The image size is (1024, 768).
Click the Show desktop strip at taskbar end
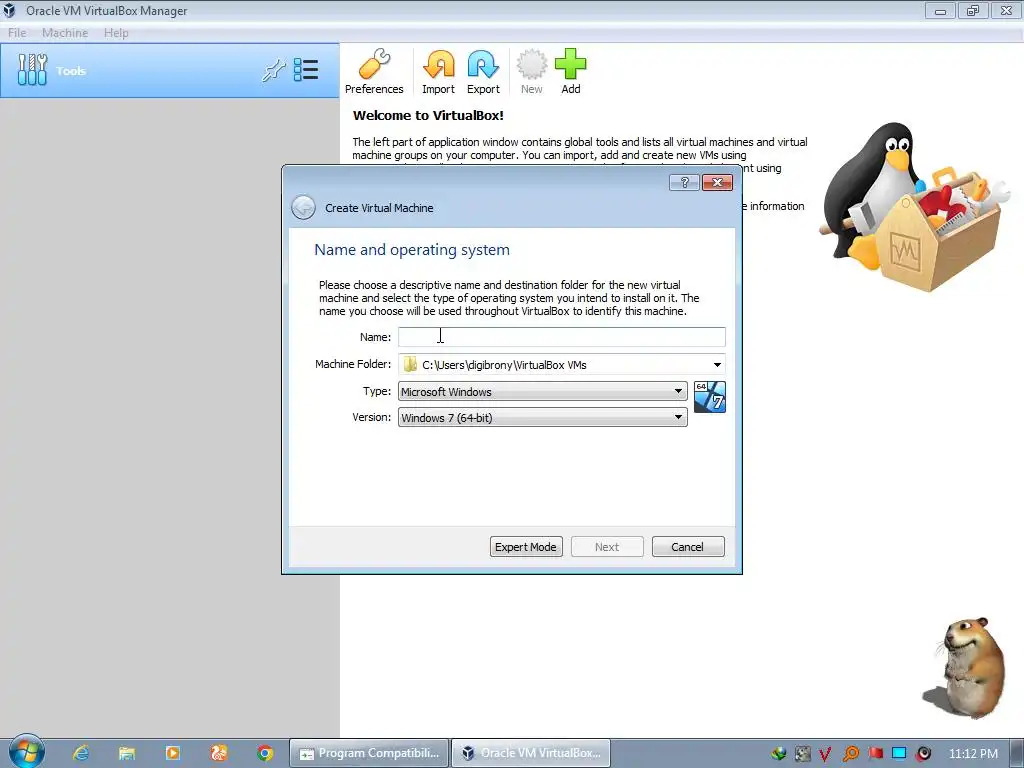click(x=1016, y=753)
